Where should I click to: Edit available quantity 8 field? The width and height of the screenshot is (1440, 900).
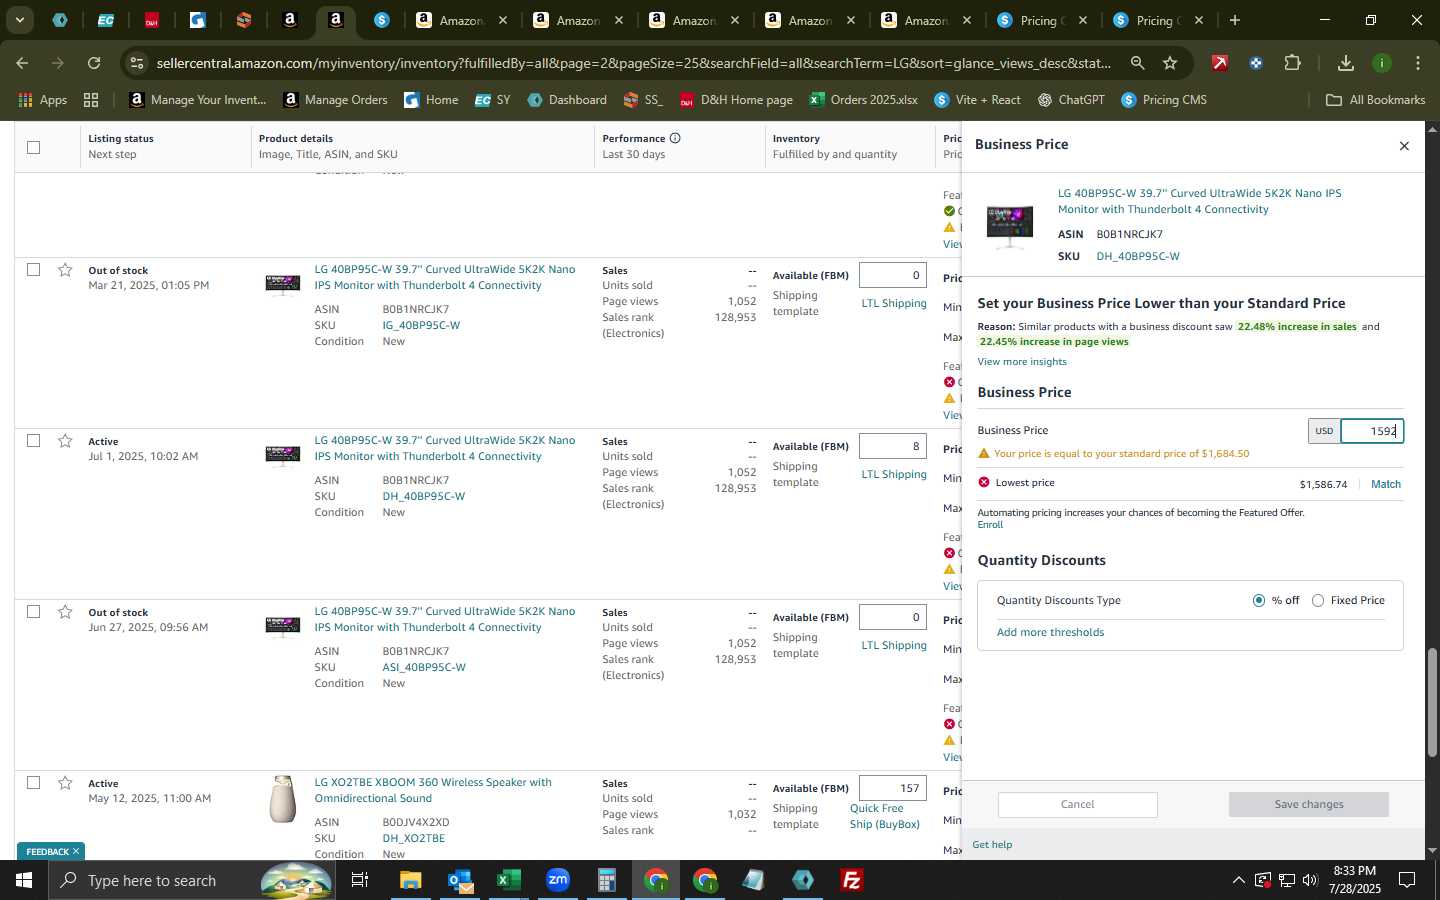pos(892,446)
